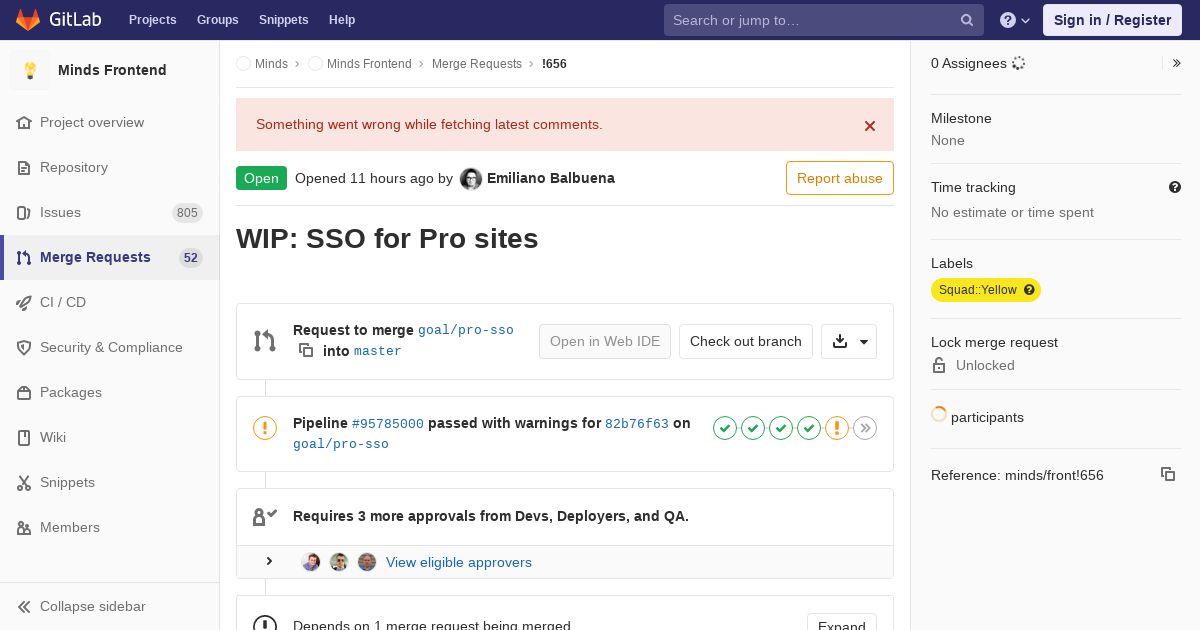The width and height of the screenshot is (1200, 630).
Task: Click the CI / CD rocket icon
Action: pyautogui.click(x=24, y=303)
